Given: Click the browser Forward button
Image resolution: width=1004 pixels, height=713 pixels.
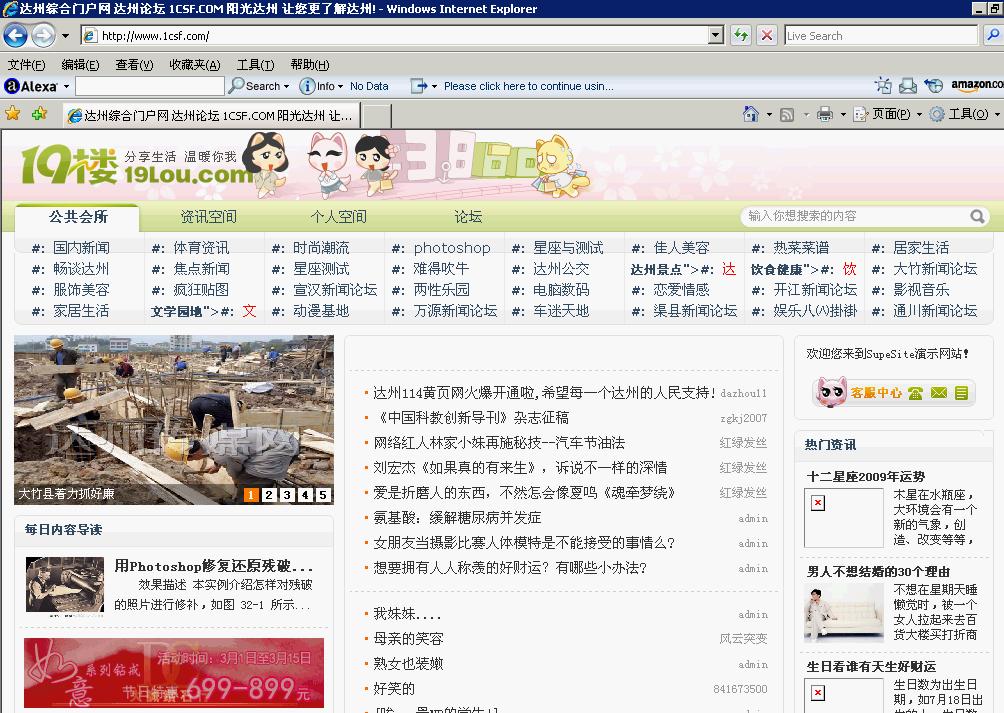Looking at the screenshot, I should pos(43,35).
